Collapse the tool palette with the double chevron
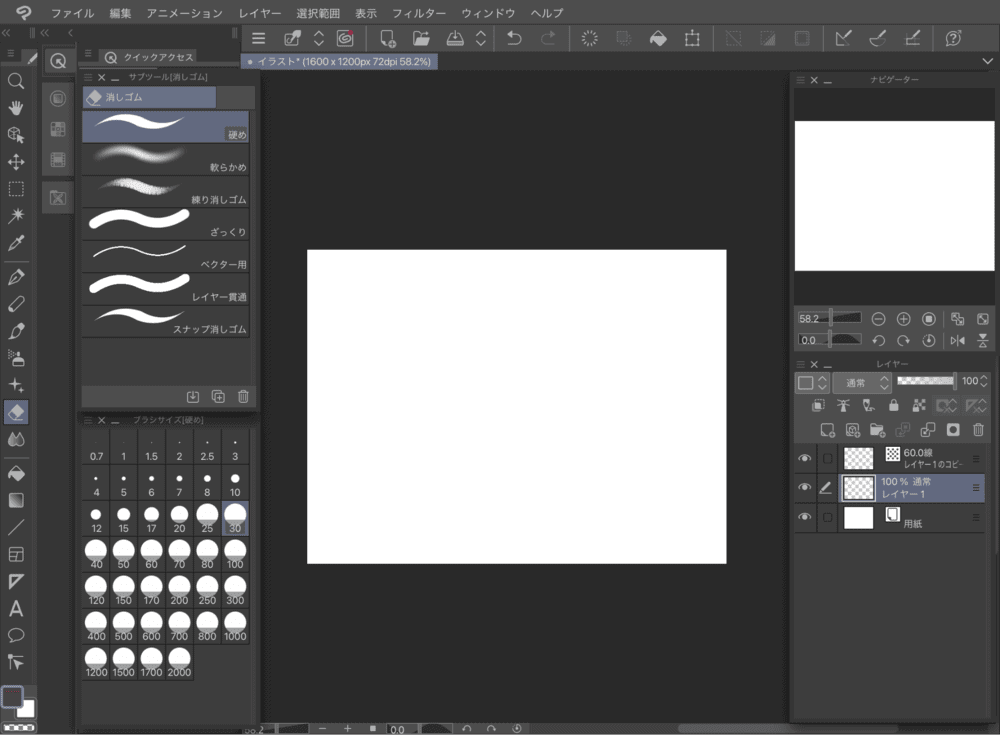 tap(6, 33)
